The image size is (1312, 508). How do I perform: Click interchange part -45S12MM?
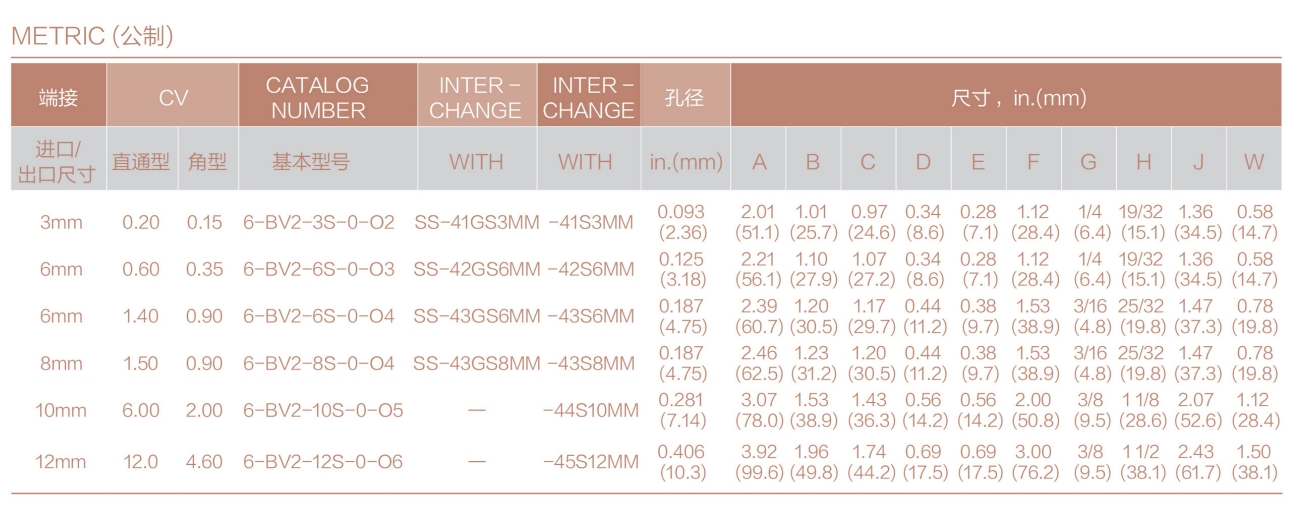click(590, 462)
